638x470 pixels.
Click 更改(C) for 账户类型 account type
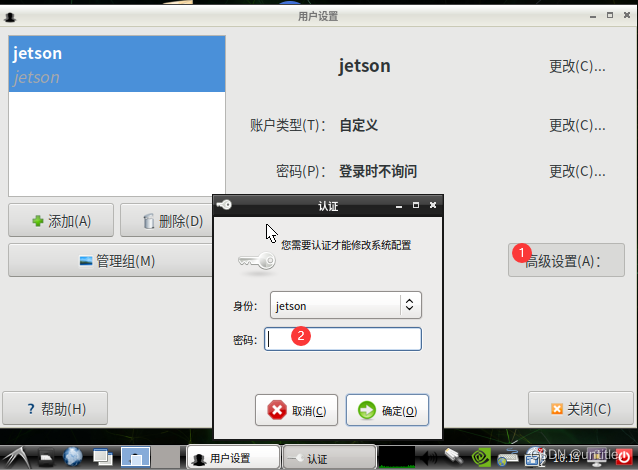(577, 125)
